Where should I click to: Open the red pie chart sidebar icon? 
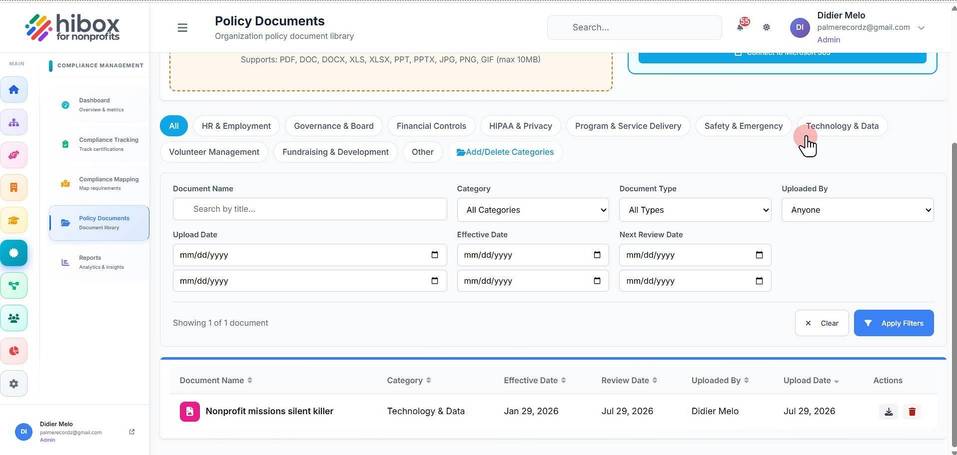13,351
